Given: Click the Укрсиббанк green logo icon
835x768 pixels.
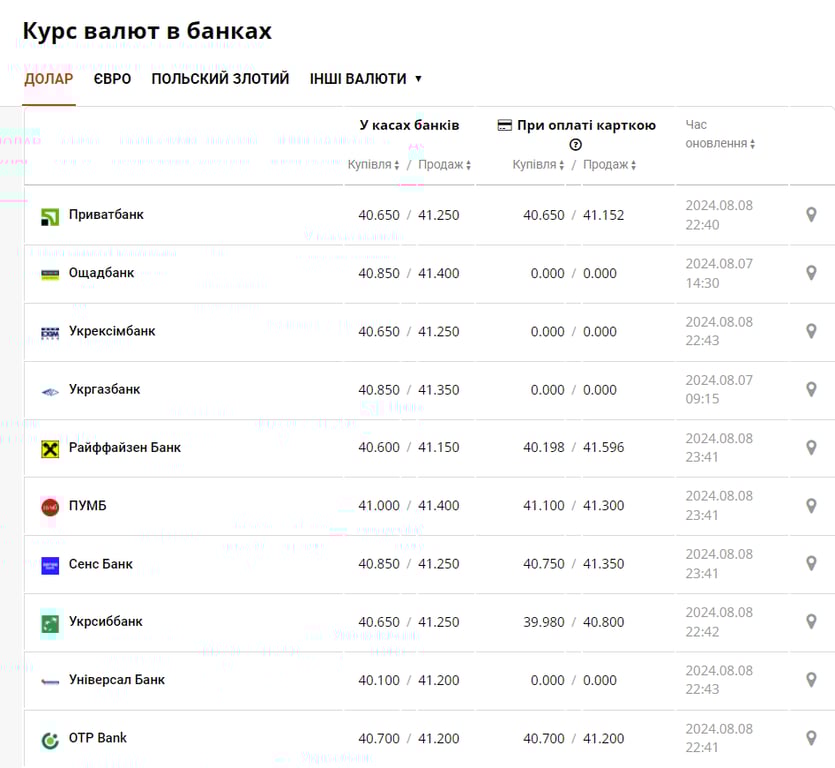Looking at the screenshot, I should click(x=50, y=623).
